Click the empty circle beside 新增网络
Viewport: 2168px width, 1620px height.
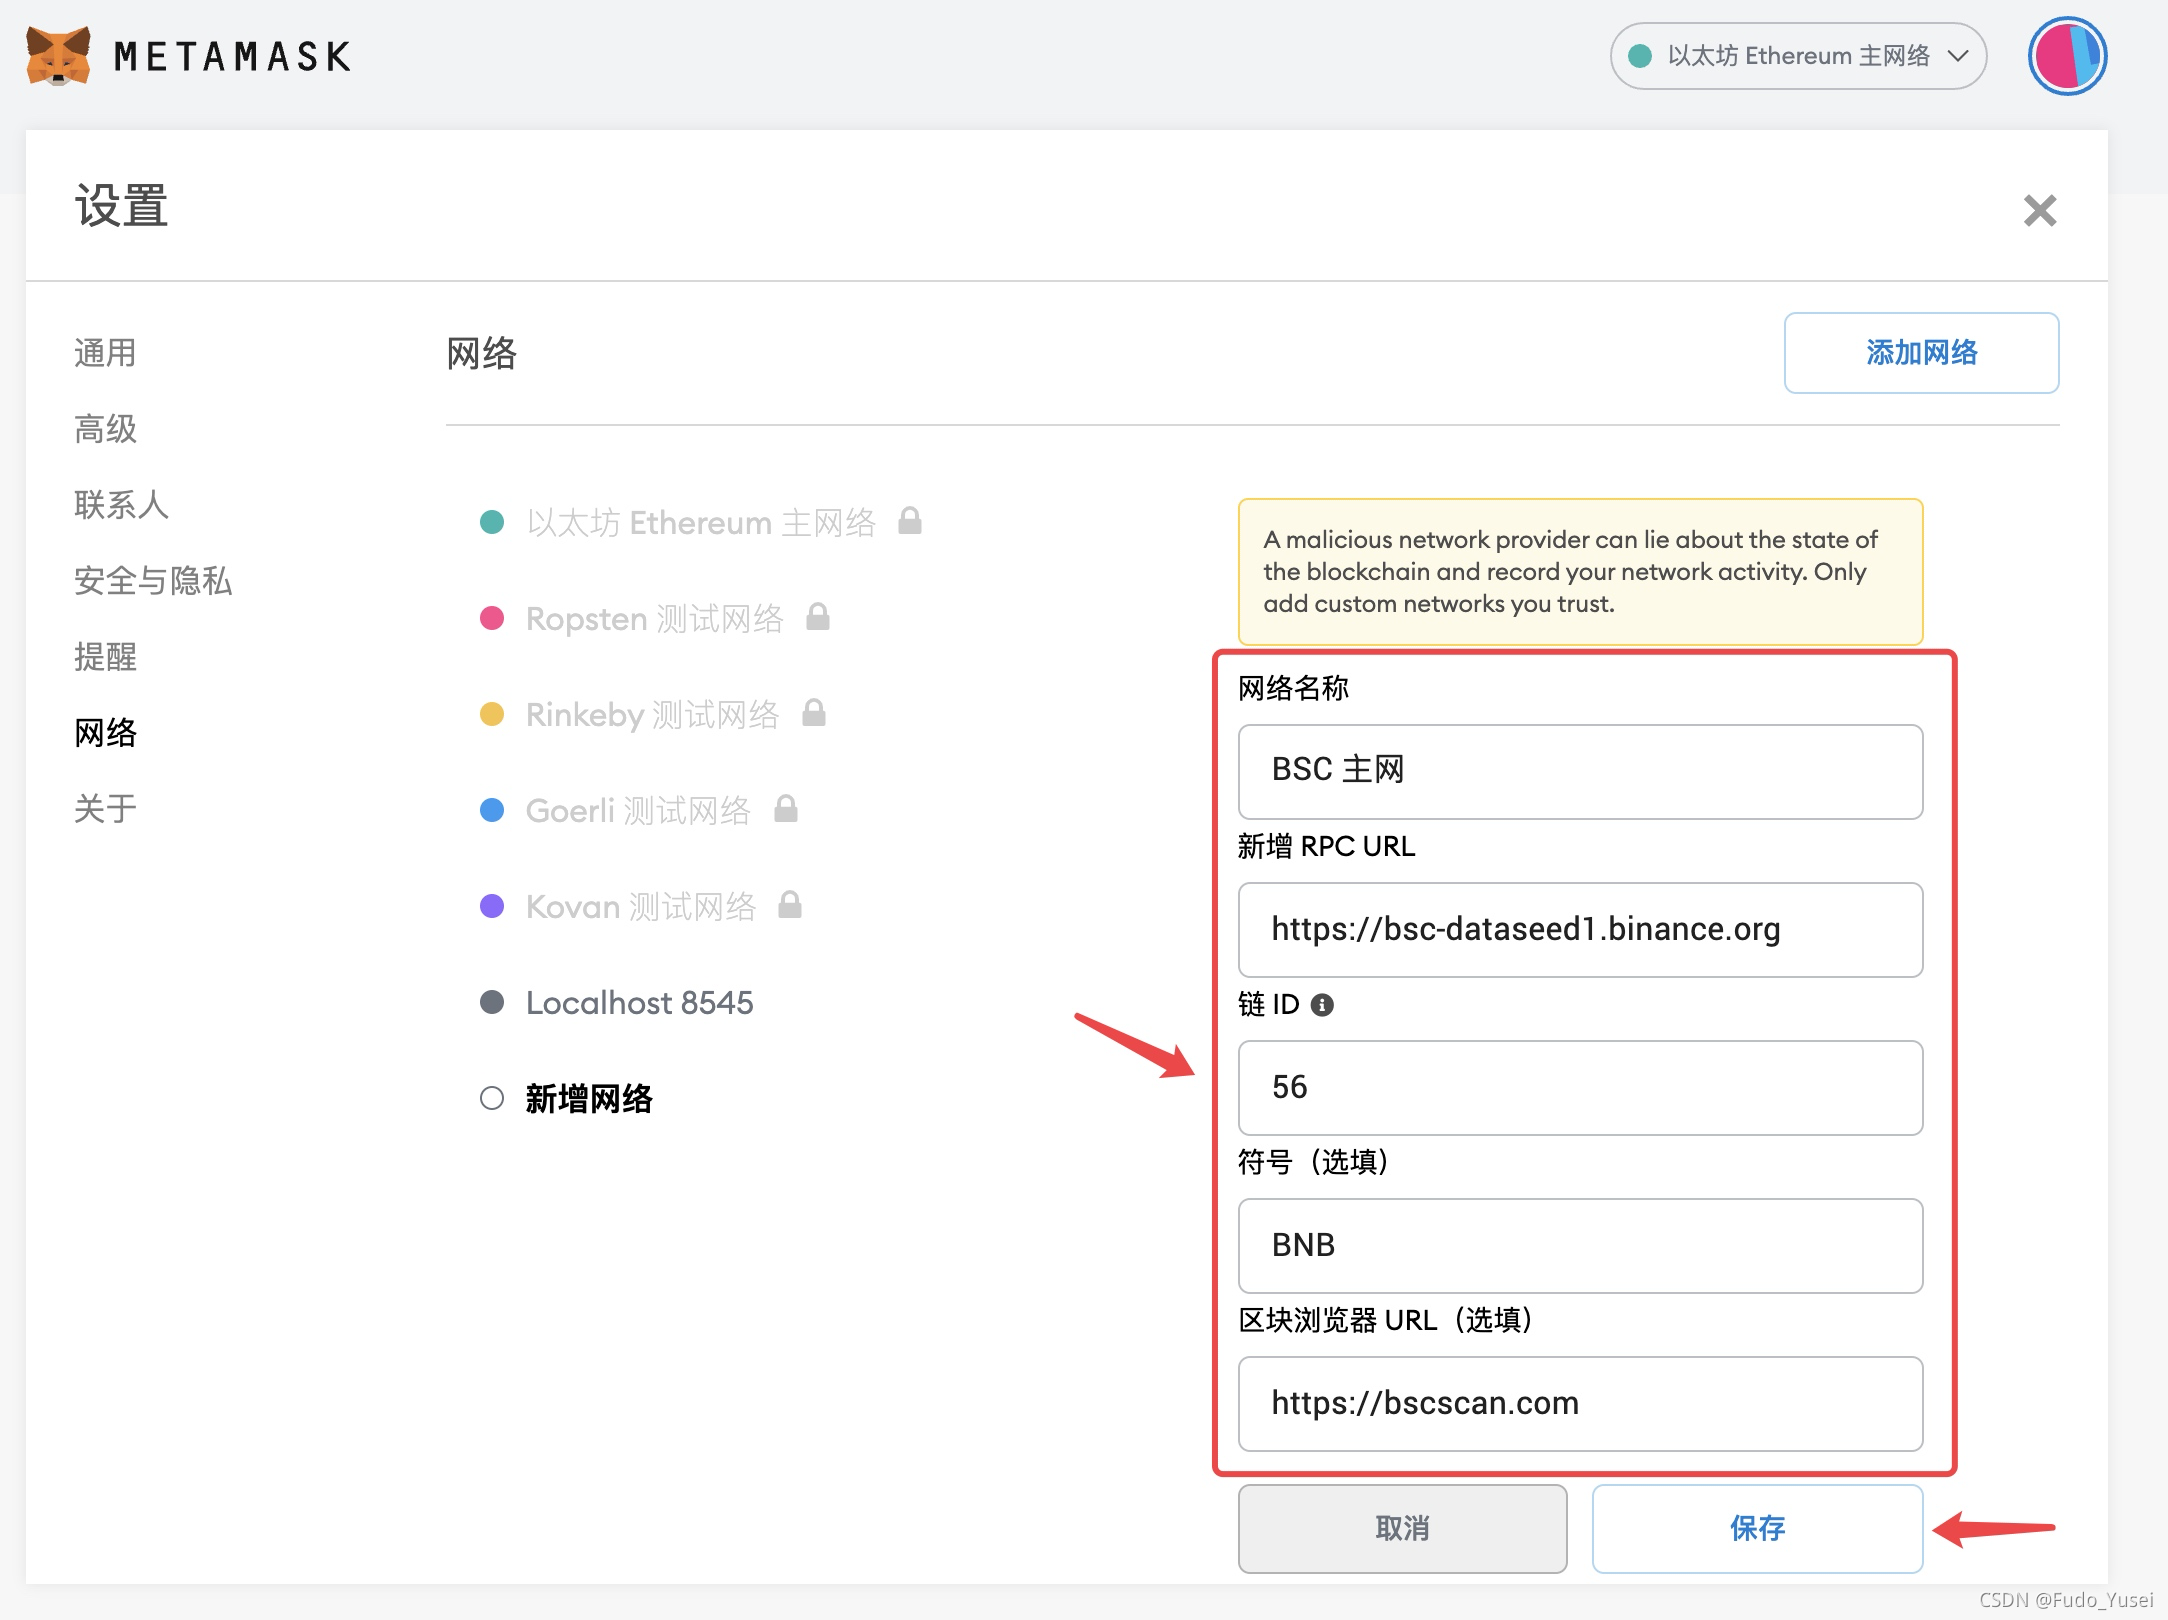pyautogui.click(x=492, y=1098)
